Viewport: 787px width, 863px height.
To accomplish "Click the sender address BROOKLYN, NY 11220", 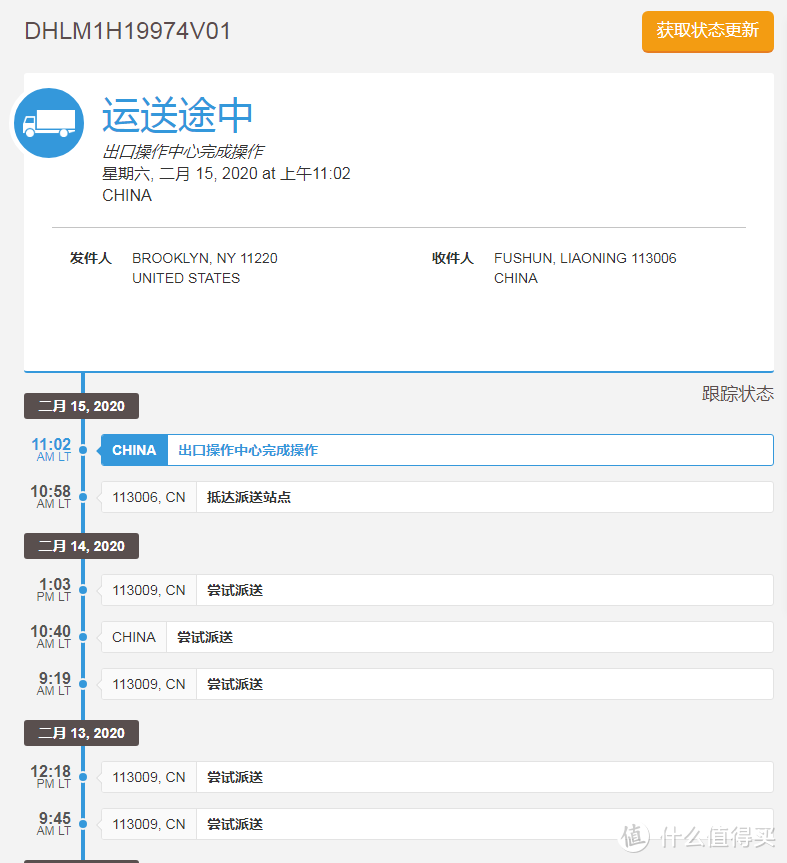I will [205, 258].
